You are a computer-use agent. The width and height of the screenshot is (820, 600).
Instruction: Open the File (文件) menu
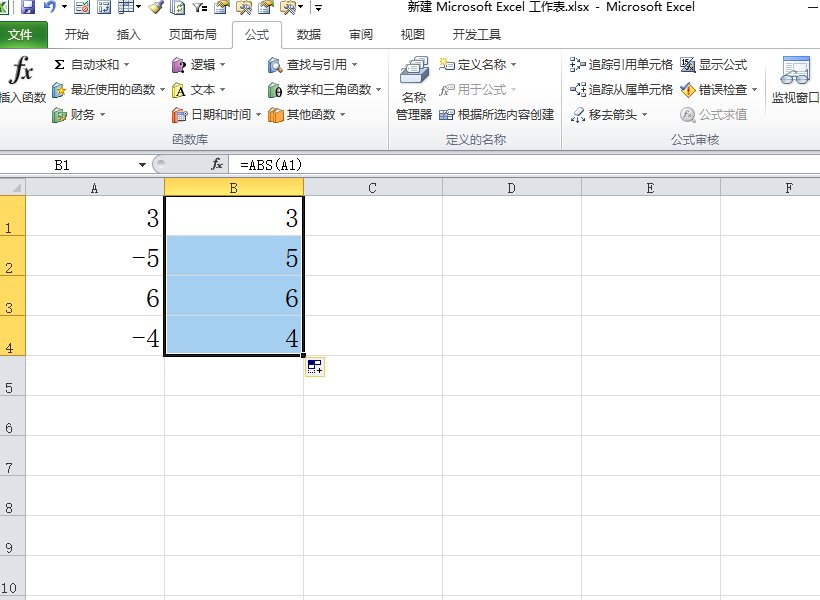[24, 33]
